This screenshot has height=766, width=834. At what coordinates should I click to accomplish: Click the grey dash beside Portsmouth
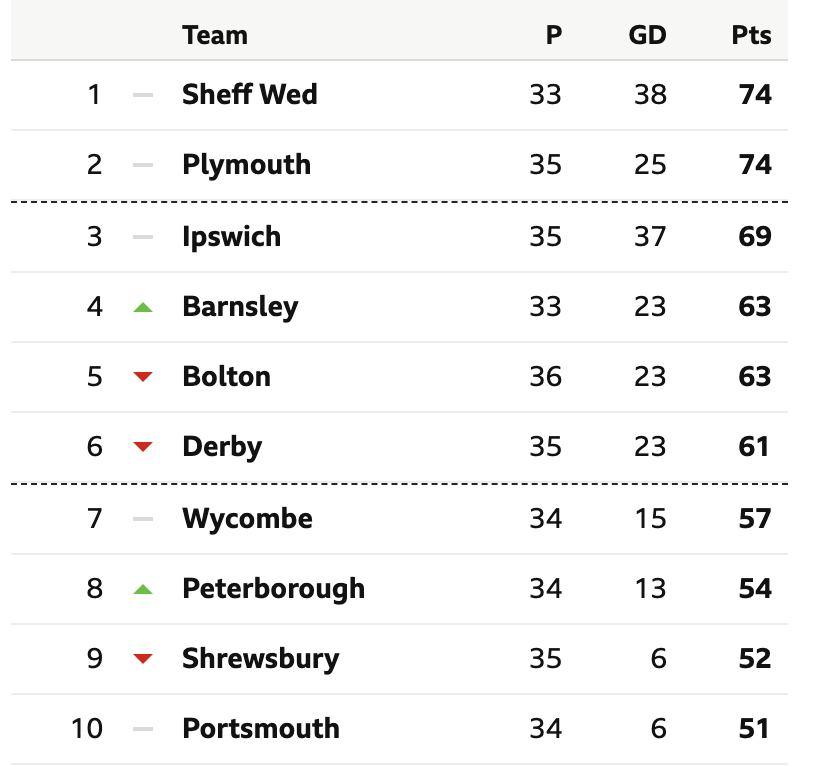click(x=143, y=729)
